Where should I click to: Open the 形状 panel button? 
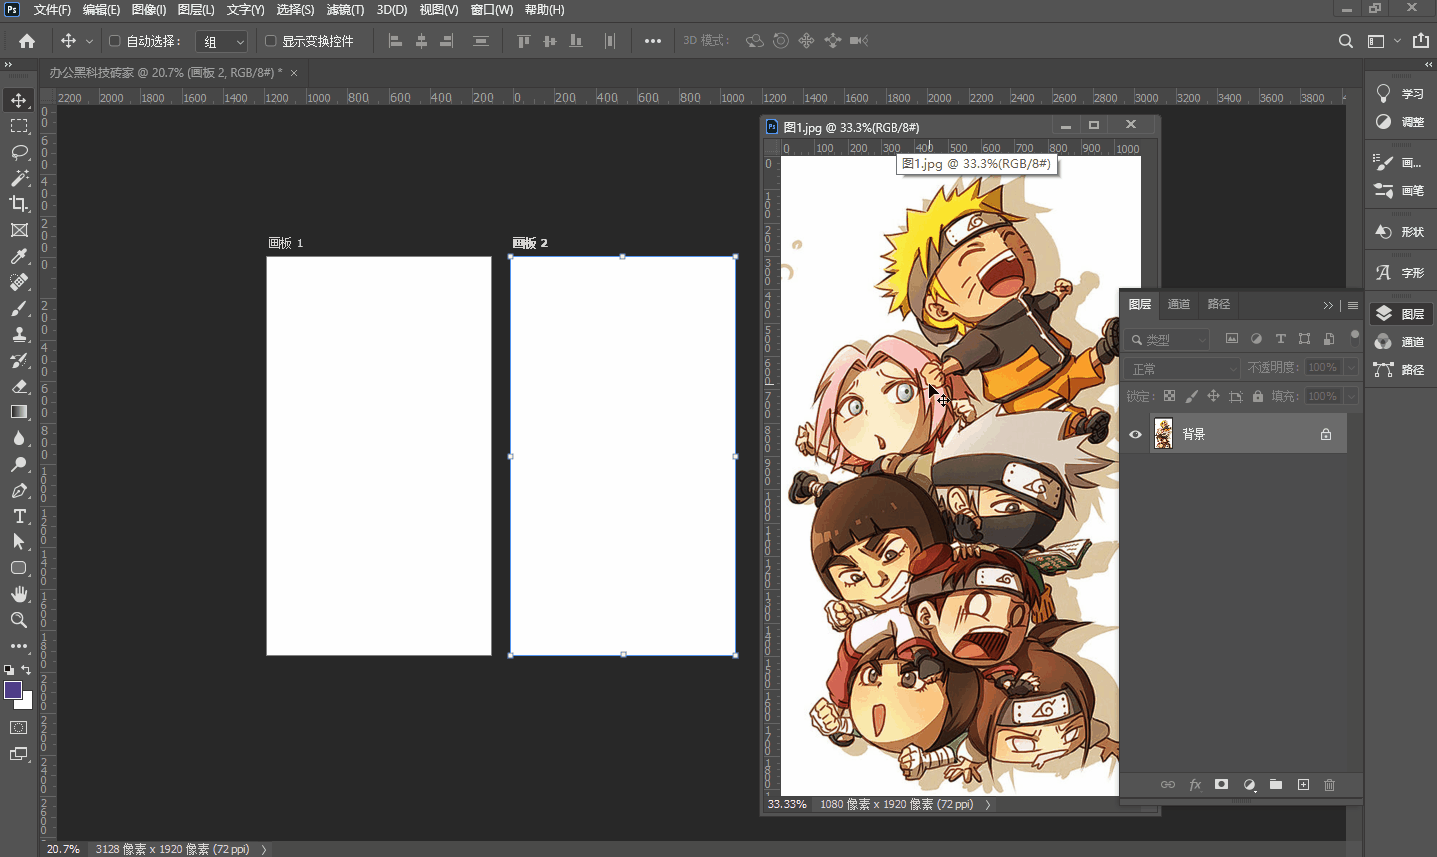[x=1401, y=231]
